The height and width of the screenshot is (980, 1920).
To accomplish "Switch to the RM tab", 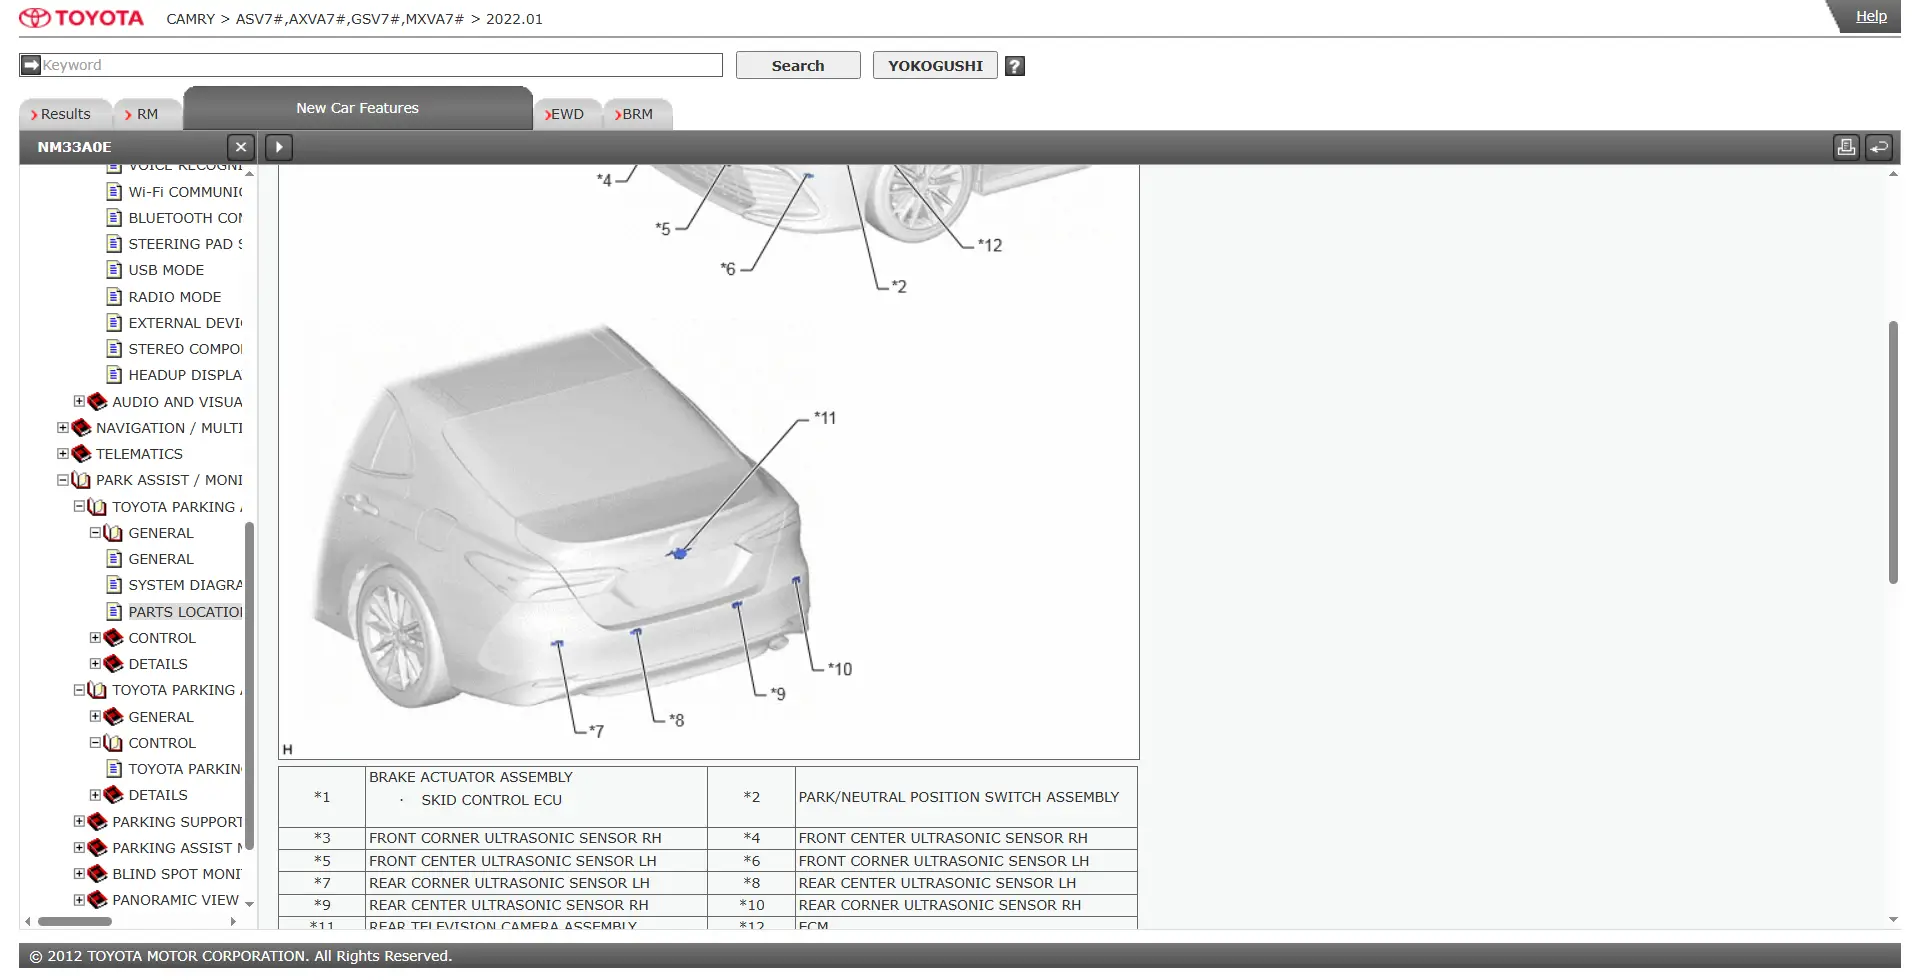I will (147, 114).
